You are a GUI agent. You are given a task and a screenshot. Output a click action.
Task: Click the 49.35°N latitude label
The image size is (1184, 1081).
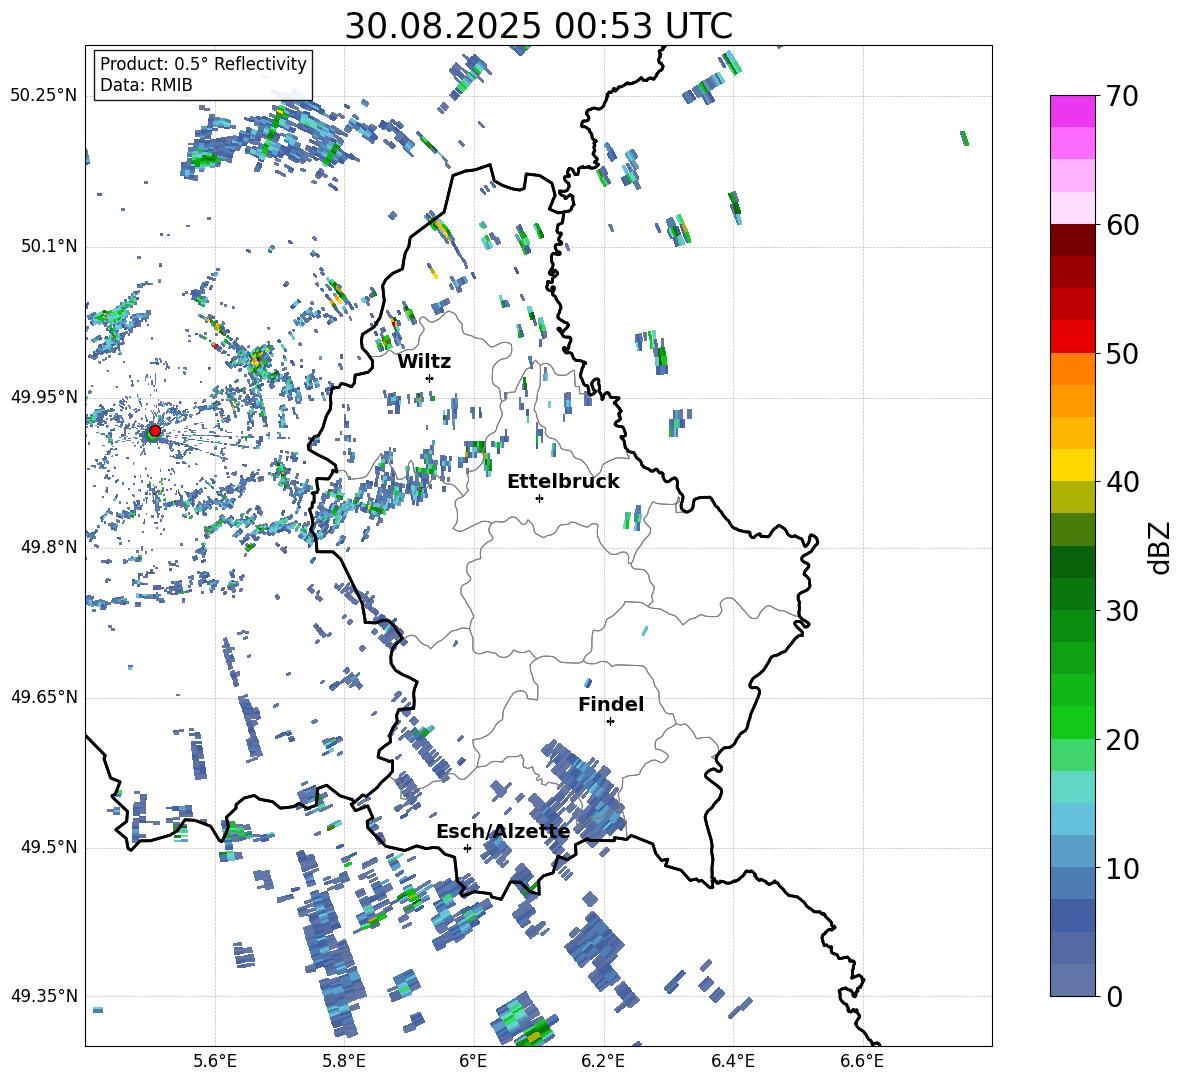[x=44, y=996]
